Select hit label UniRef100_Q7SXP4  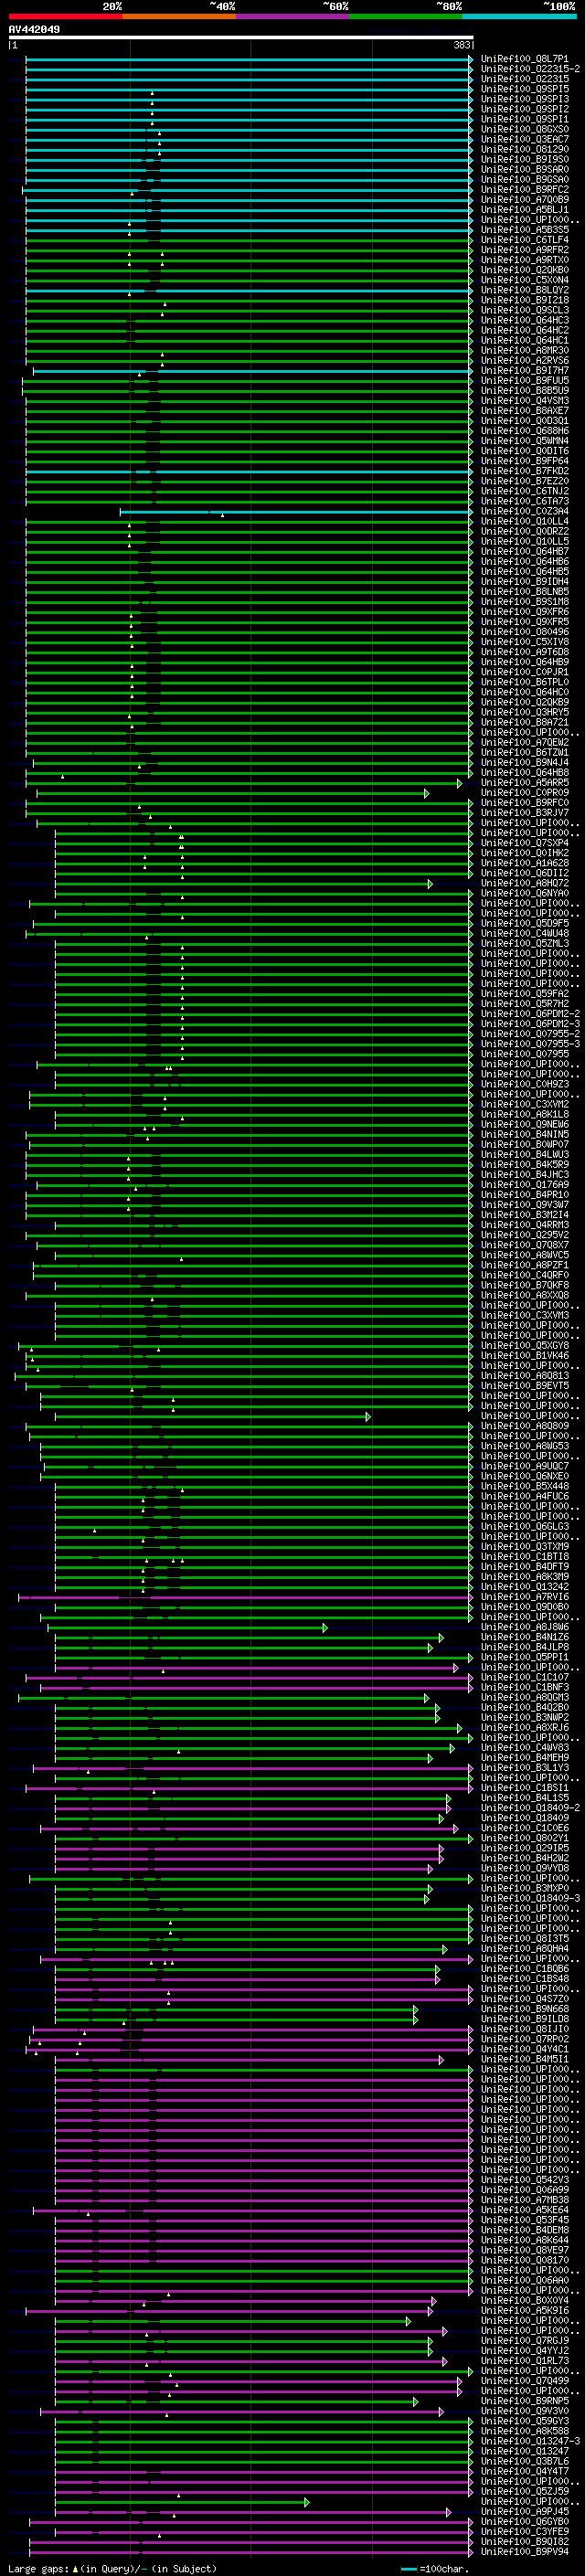tap(525, 843)
